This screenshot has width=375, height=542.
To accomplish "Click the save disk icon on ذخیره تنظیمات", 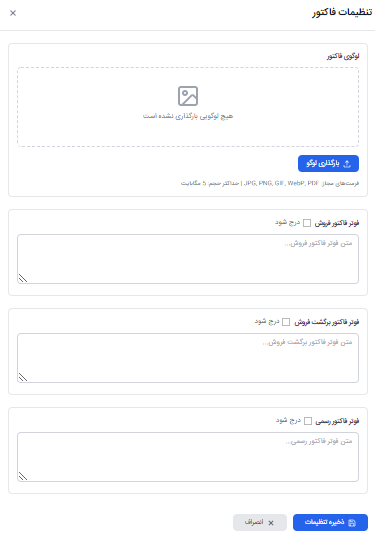I will tap(352, 523).
